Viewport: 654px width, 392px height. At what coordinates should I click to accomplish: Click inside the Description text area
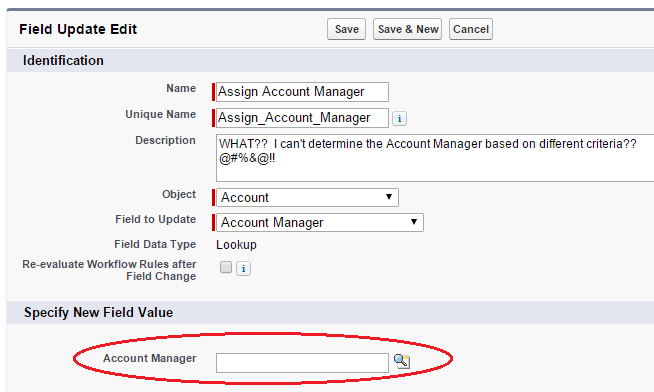coord(435,158)
